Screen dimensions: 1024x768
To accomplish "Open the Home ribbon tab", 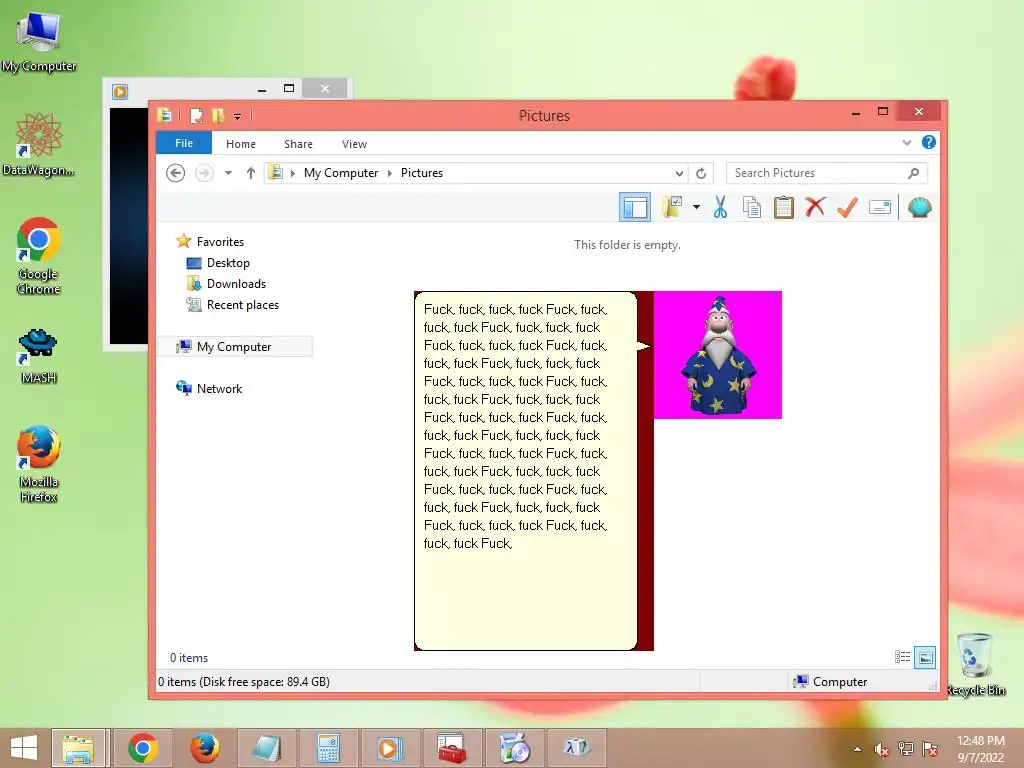I will tap(241, 144).
